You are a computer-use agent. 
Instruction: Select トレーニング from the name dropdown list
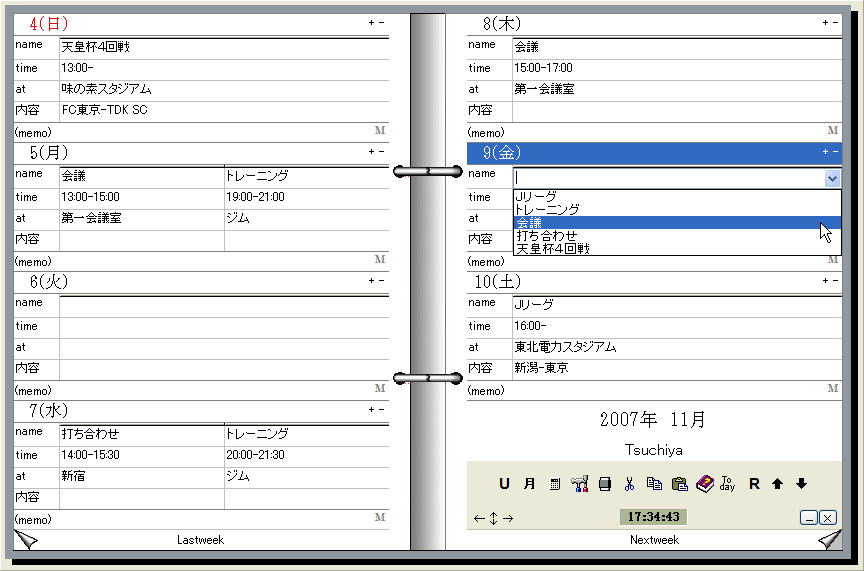pyautogui.click(x=677, y=209)
